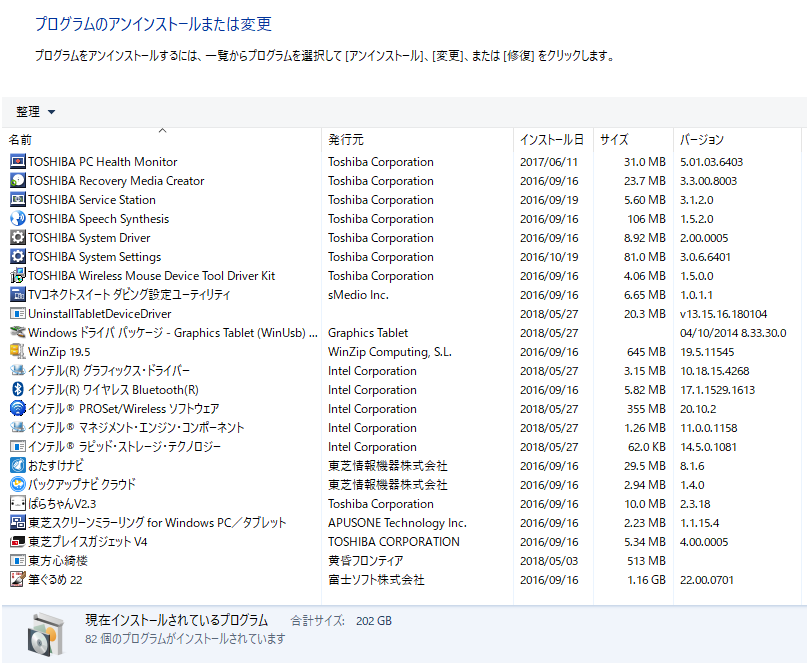
Task: Click the TOSHIBA PC Health Monitor icon
Action: click(x=17, y=162)
